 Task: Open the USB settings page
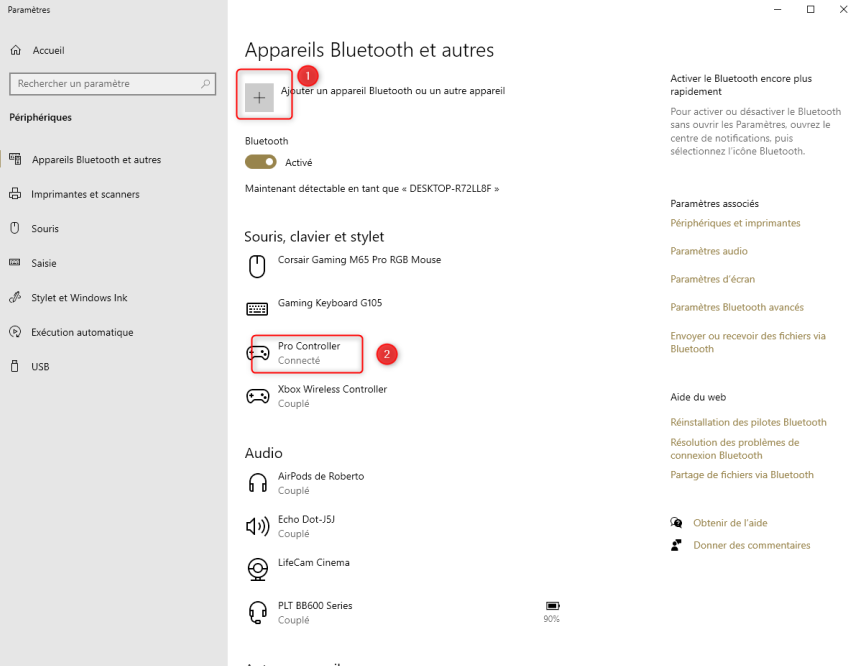(40, 367)
